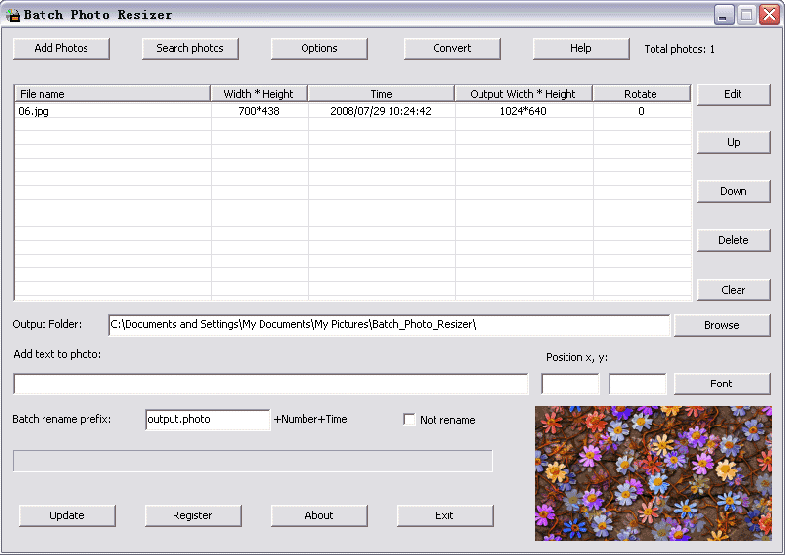
Task: Click the rotate value 0 cell
Action: tap(641, 111)
